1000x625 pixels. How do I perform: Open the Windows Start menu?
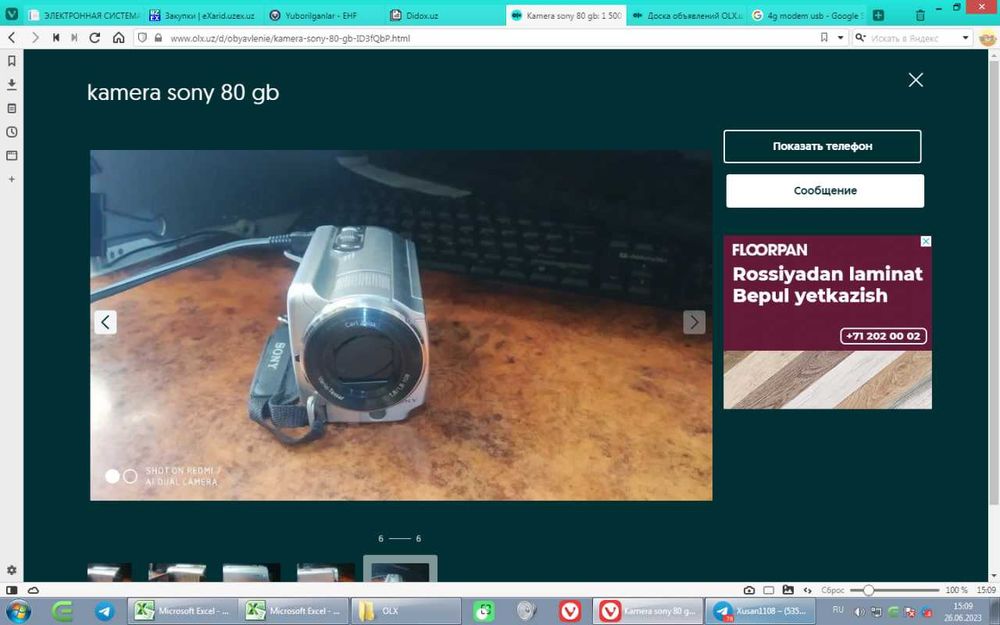[x=17, y=611]
